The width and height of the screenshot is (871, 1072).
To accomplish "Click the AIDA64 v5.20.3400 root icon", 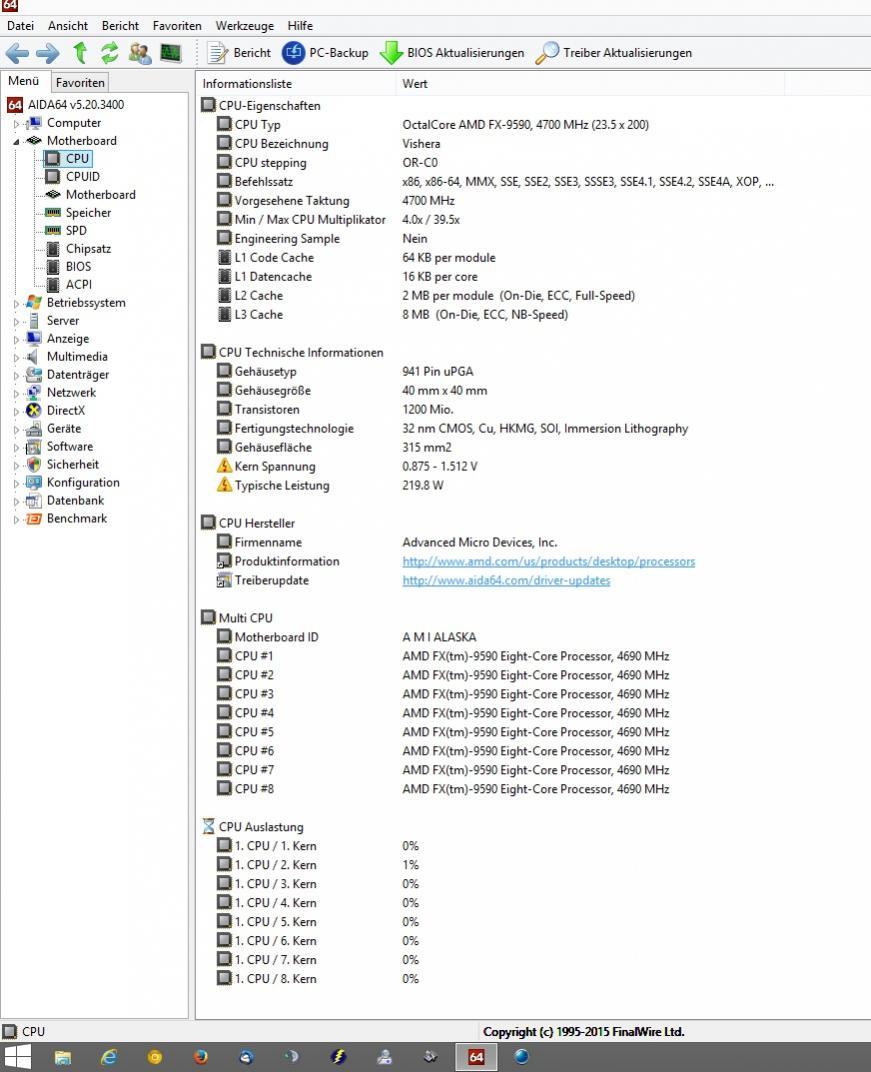I will [15, 105].
